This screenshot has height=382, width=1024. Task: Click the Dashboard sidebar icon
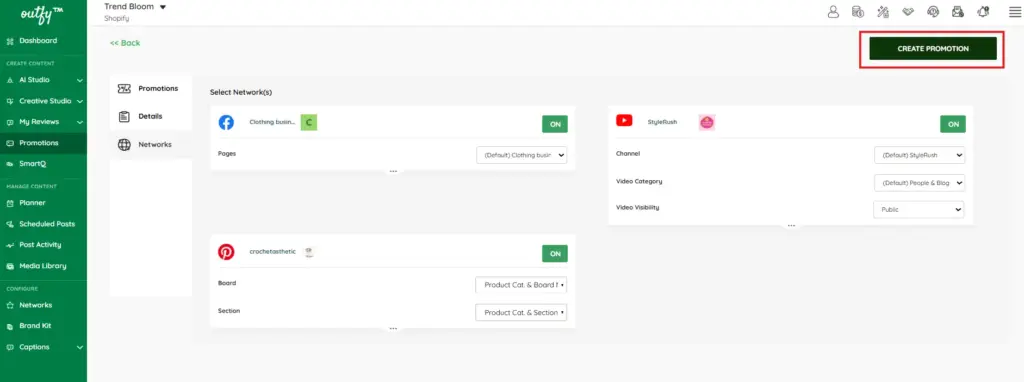[x=10, y=41]
